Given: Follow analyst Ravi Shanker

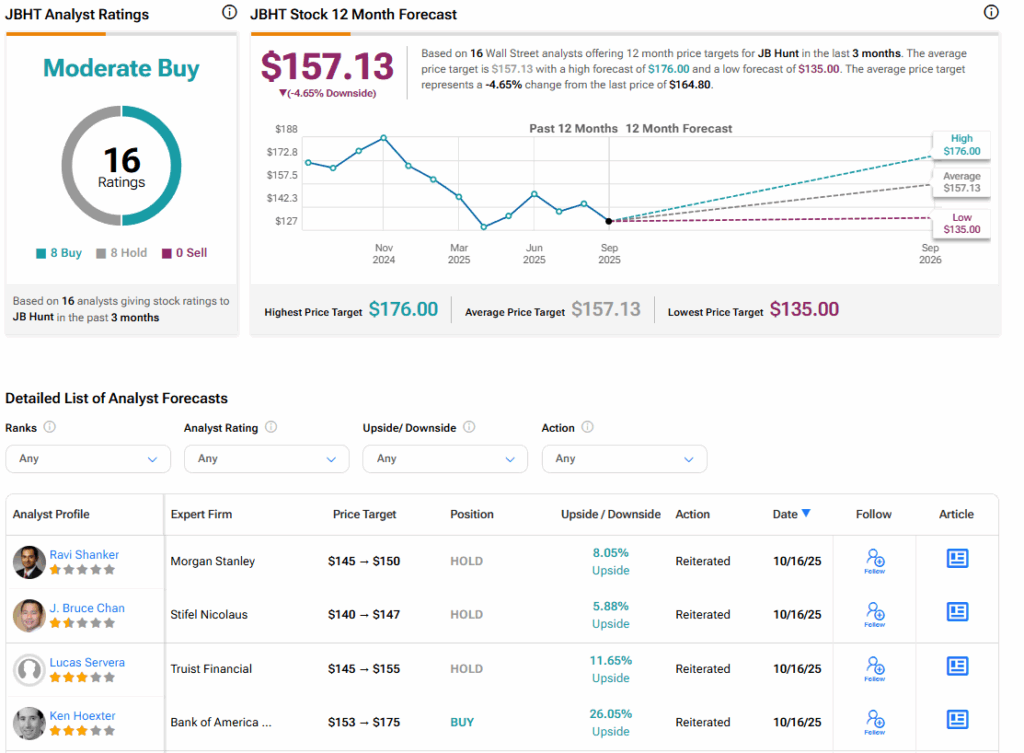Looking at the screenshot, I should (874, 560).
